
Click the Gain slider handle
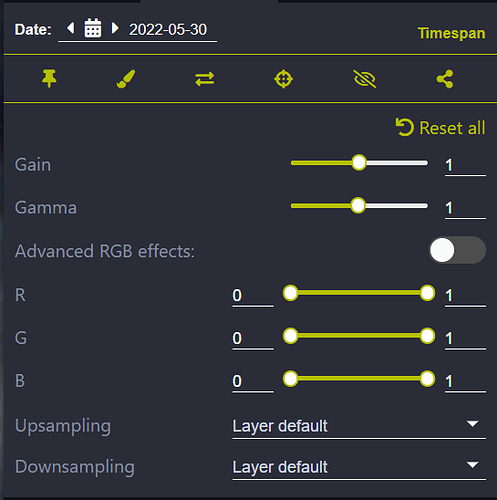(359, 163)
